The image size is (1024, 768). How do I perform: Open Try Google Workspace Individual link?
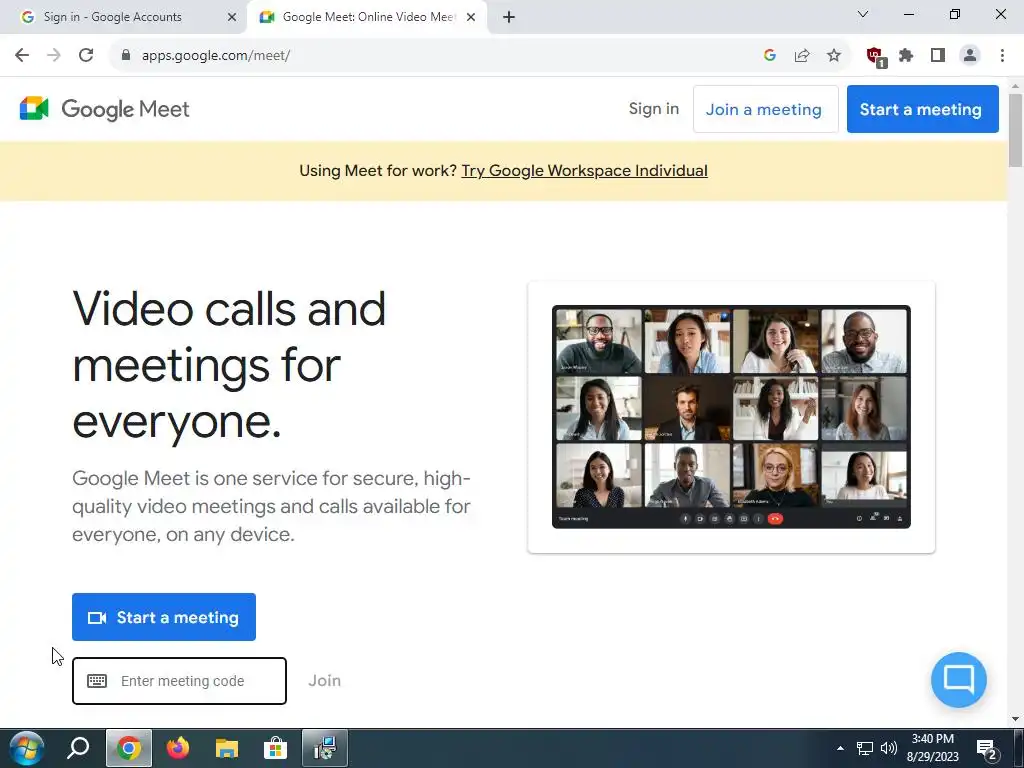(584, 170)
